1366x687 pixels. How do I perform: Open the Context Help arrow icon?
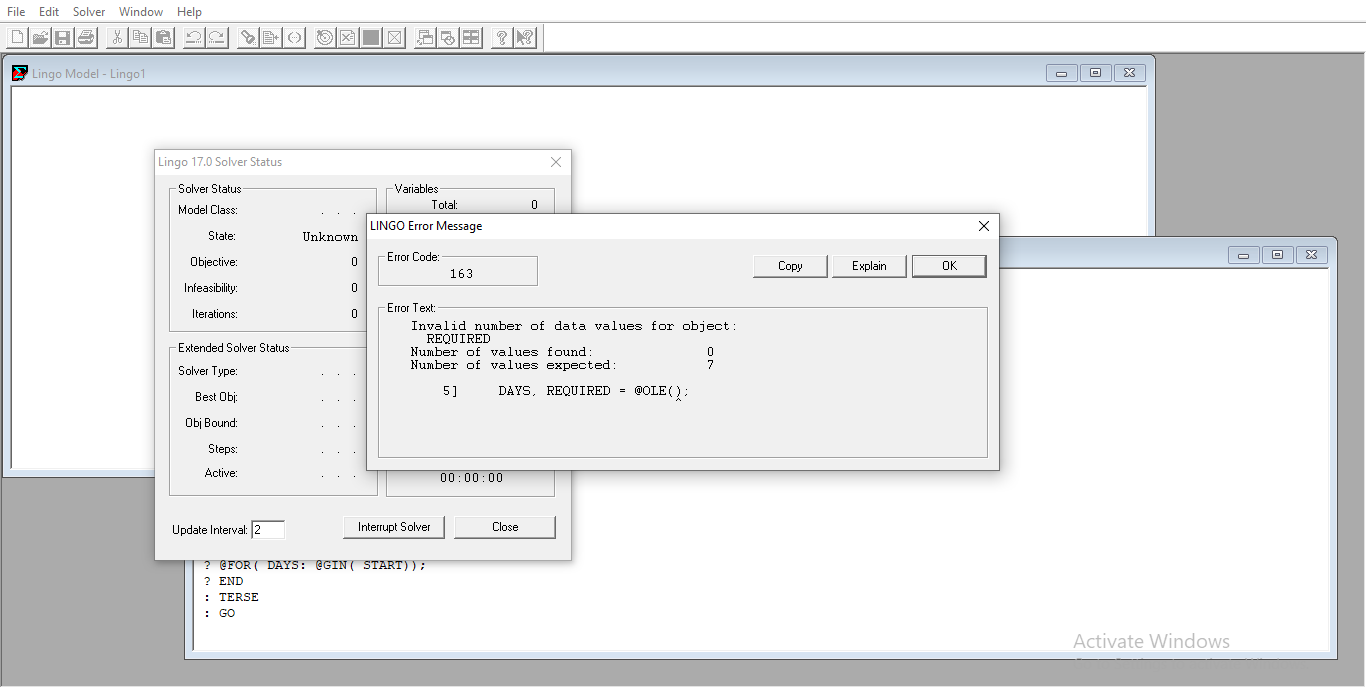[x=524, y=37]
